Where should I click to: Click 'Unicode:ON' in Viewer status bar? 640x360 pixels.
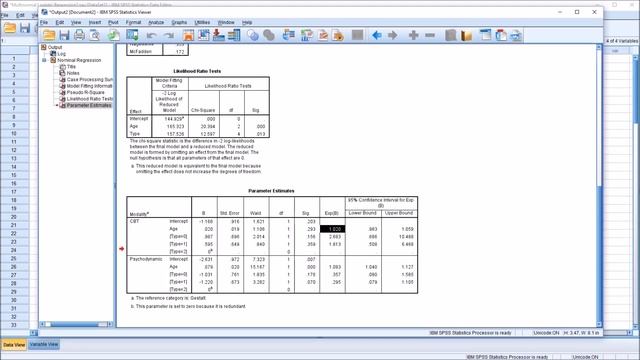click(546, 333)
